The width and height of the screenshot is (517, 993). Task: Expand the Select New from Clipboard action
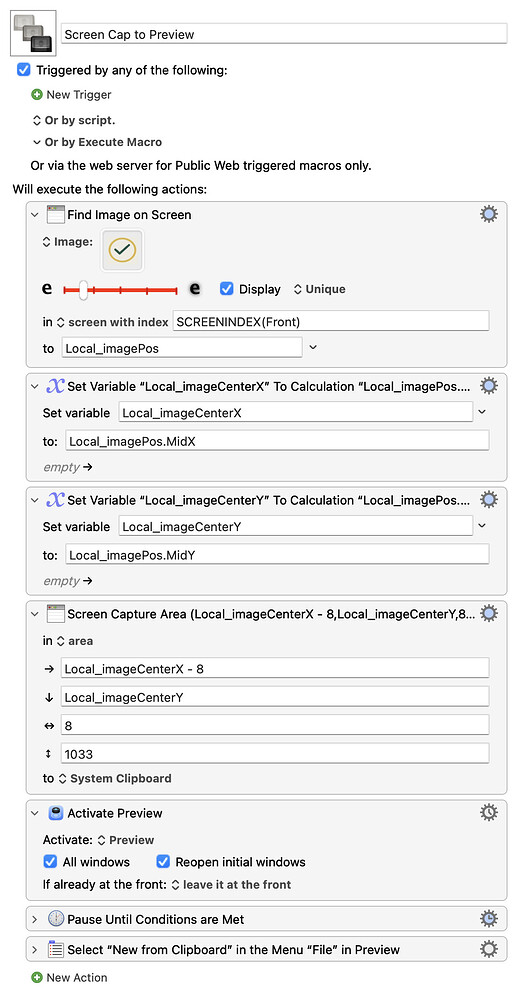click(x=35, y=949)
